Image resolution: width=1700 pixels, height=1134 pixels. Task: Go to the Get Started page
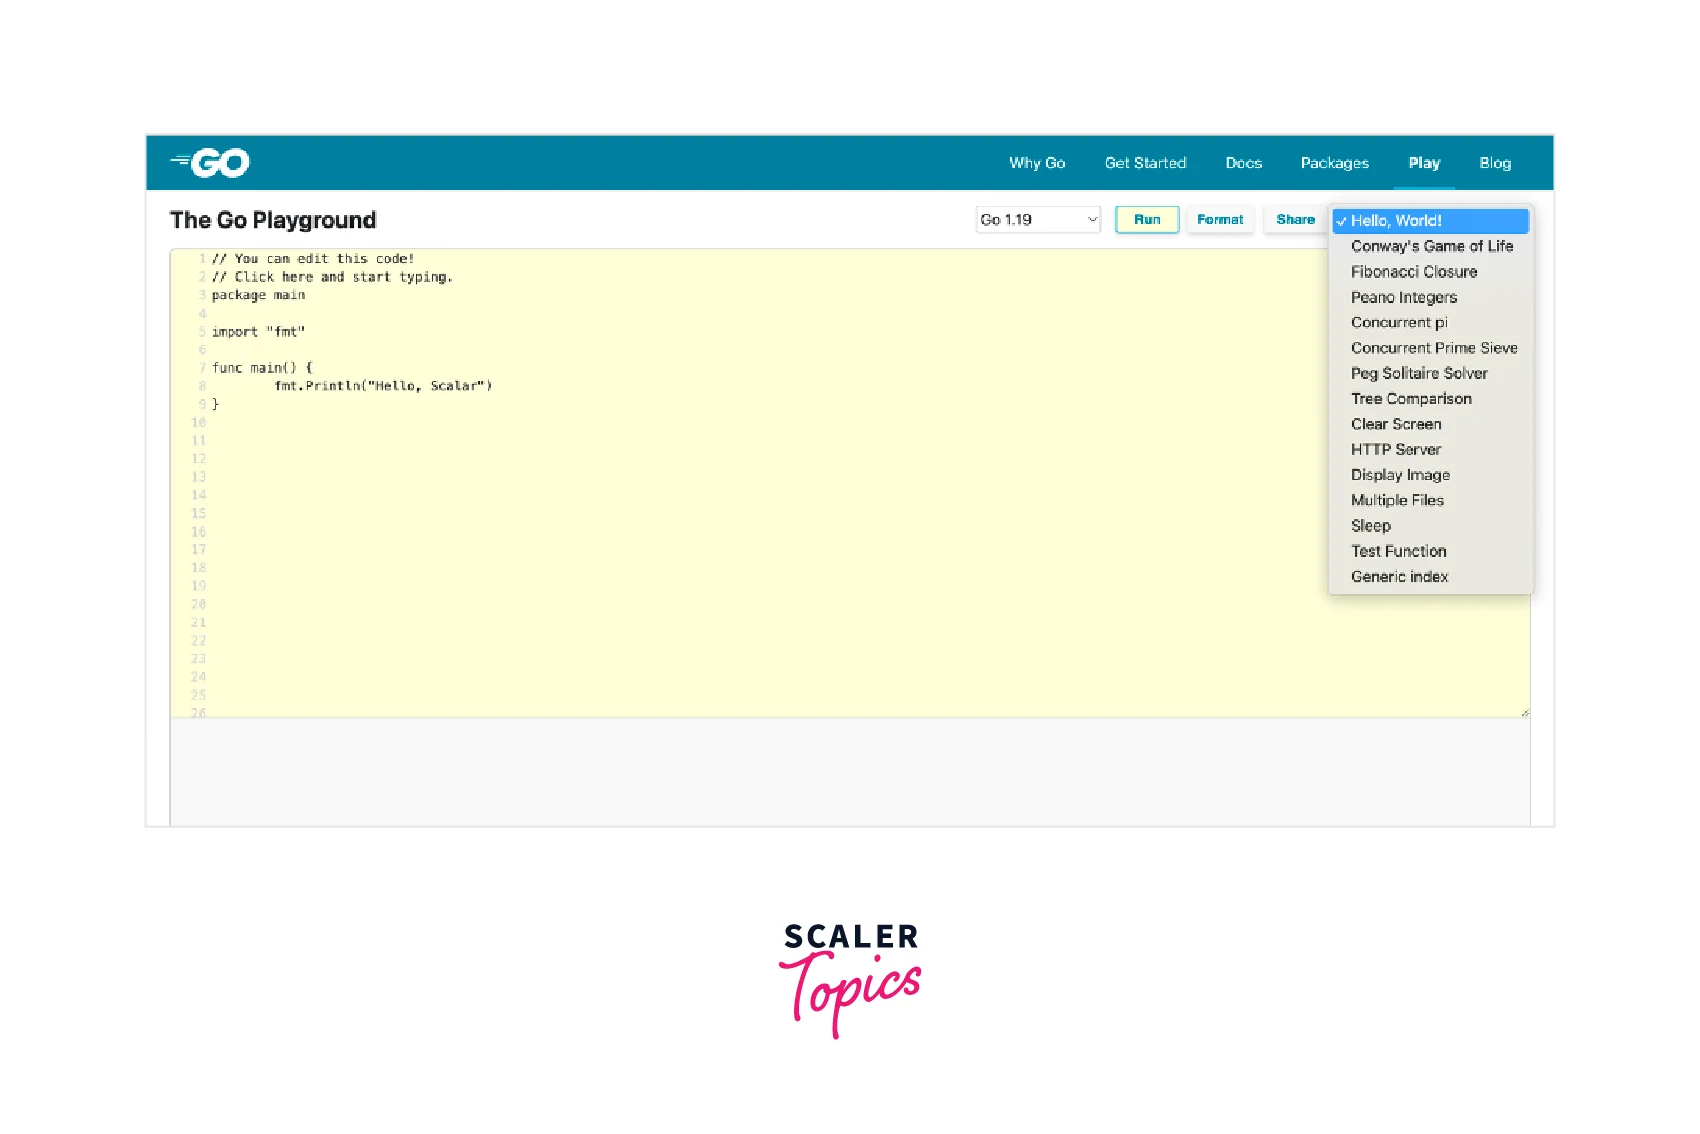pyautogui.click(x=1145, y=163)
